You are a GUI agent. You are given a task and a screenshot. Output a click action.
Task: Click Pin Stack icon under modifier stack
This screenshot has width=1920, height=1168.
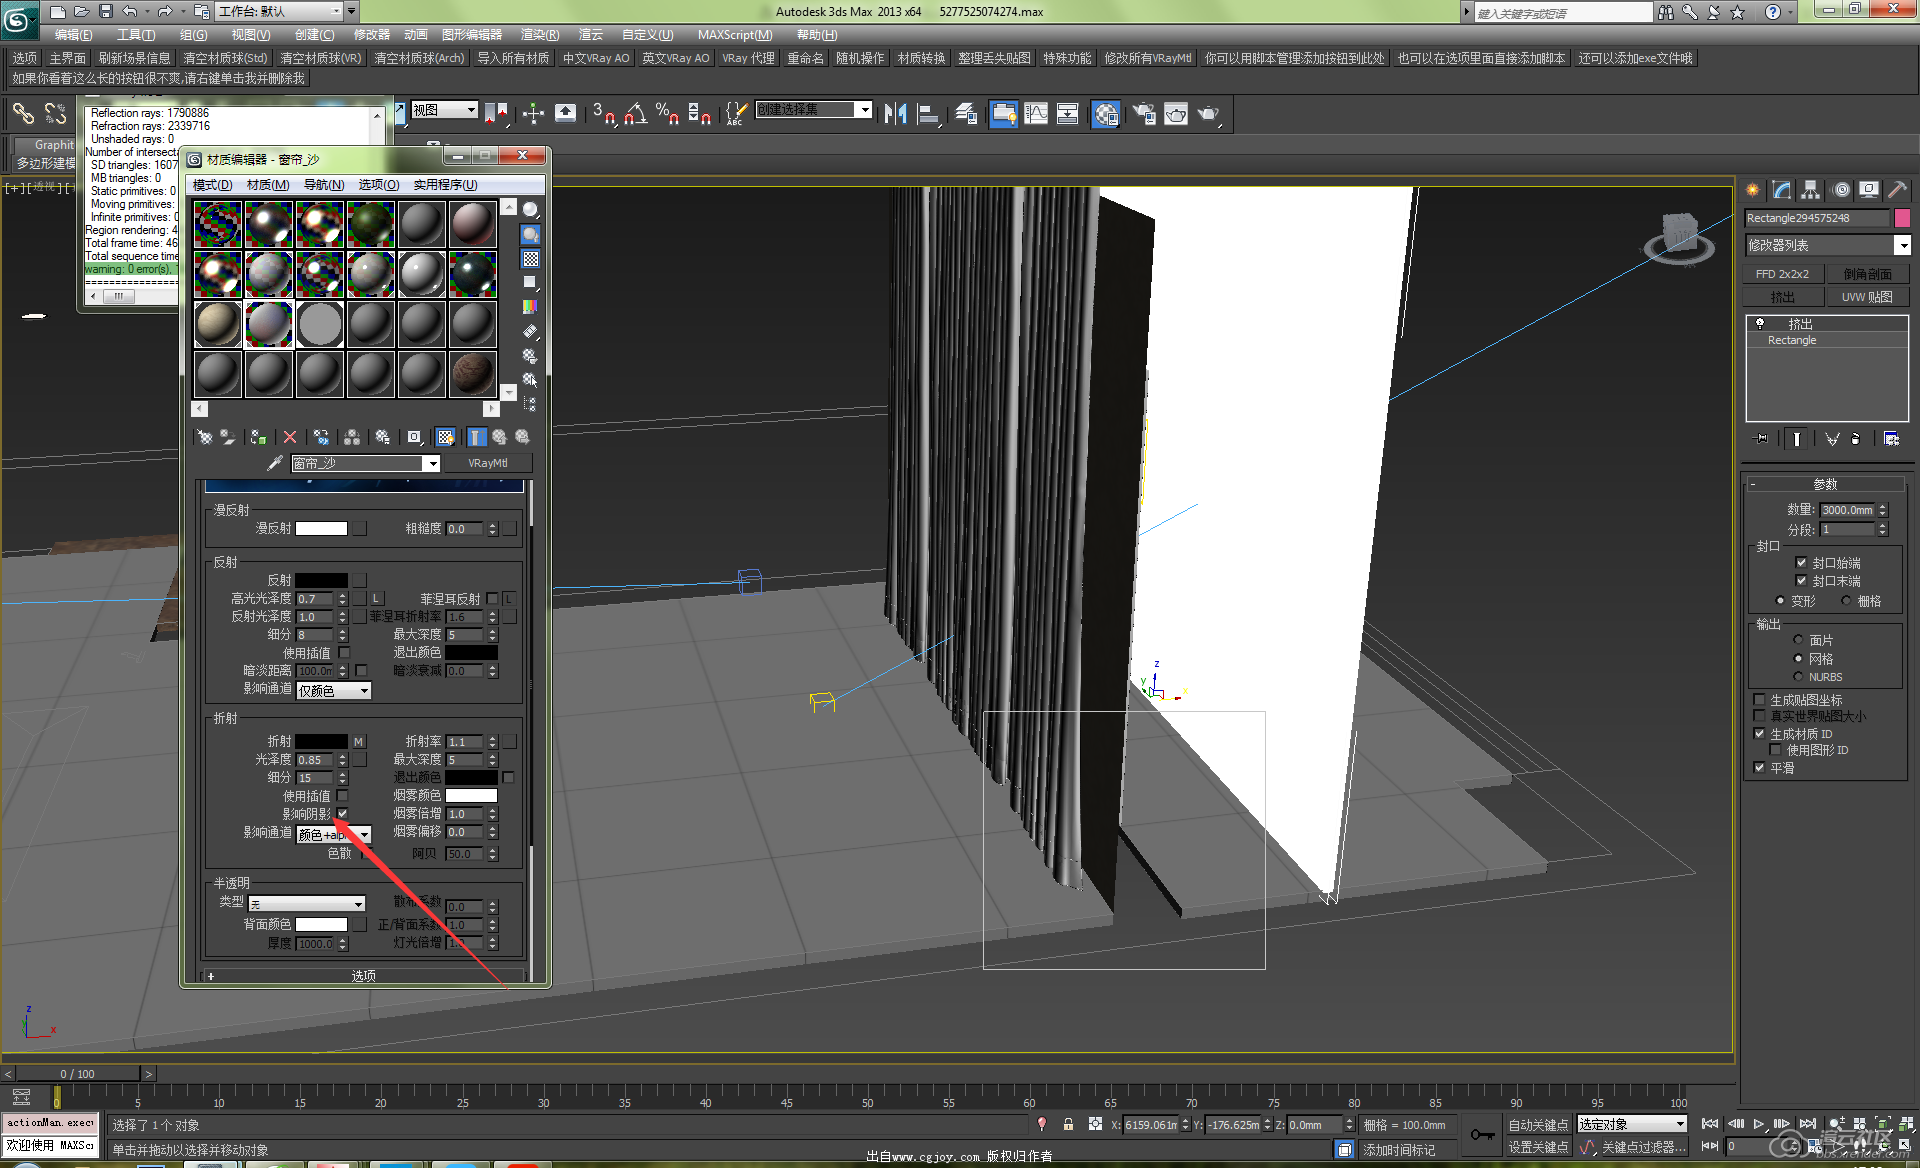click(1761, 439)
